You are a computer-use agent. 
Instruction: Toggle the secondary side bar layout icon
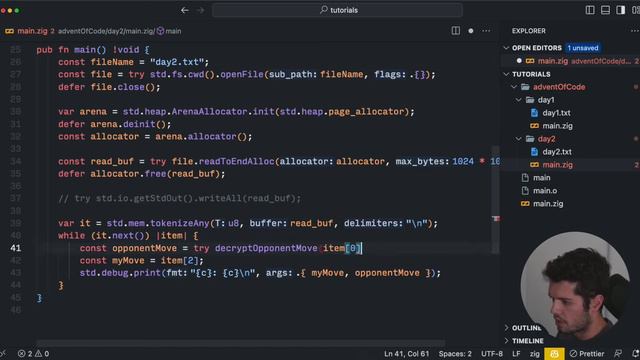[x=620, y=10]
